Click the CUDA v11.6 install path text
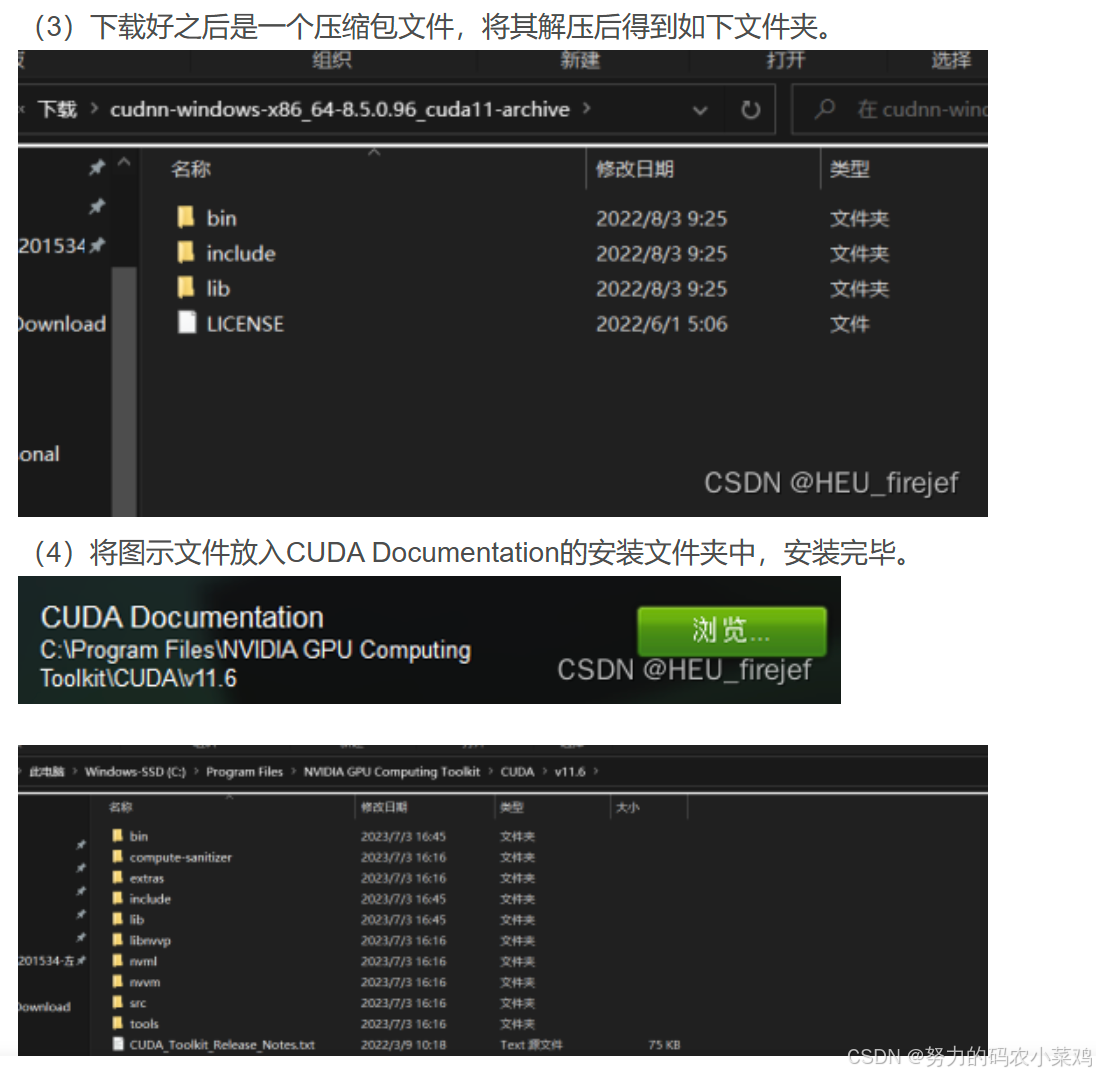This screenshot has width=1096, height=1074. tap(255, 664)
